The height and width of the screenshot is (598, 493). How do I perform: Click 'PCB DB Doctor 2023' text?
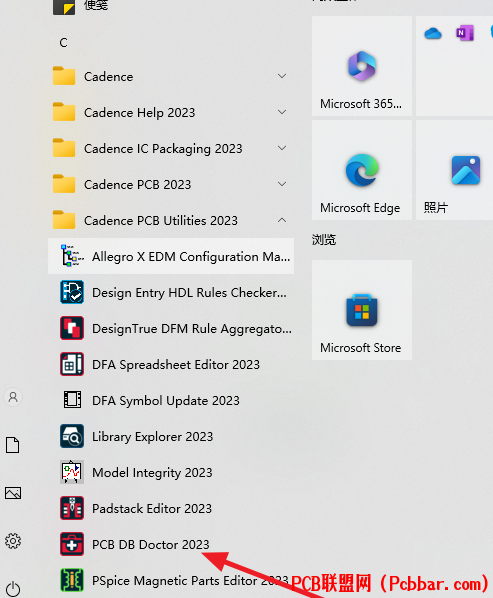point(151,544)
